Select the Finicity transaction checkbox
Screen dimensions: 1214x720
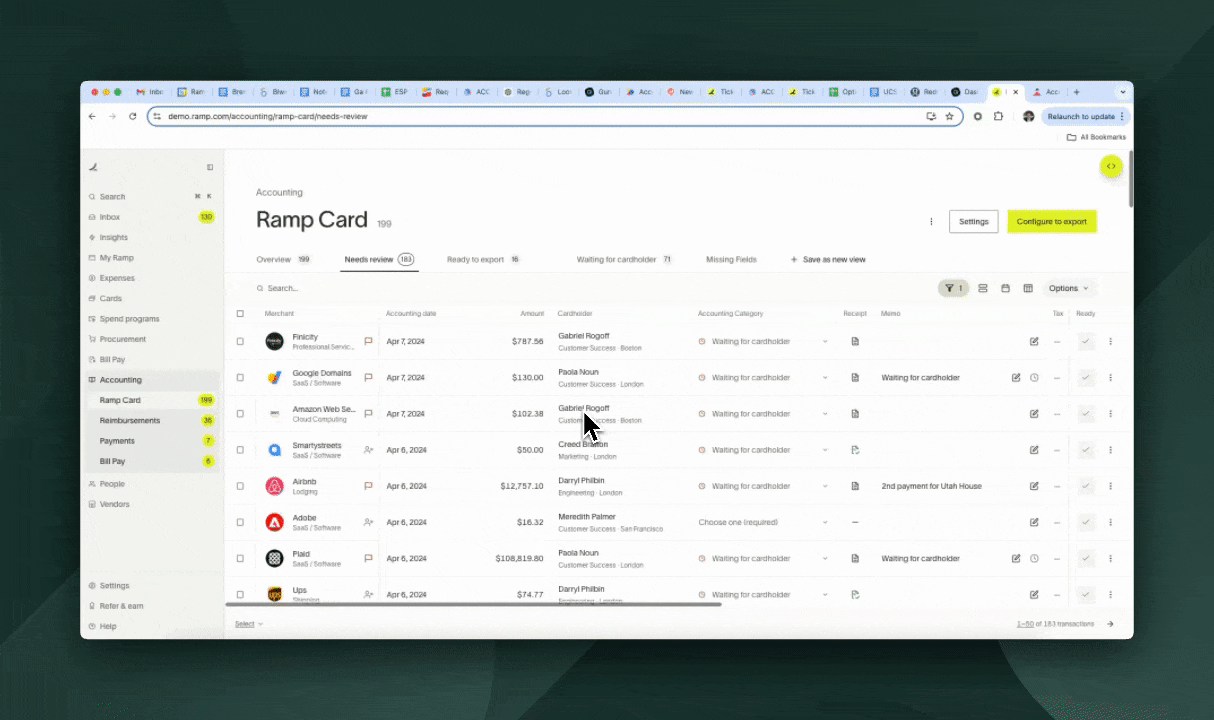pyautogui.click(x=240, y=341)
